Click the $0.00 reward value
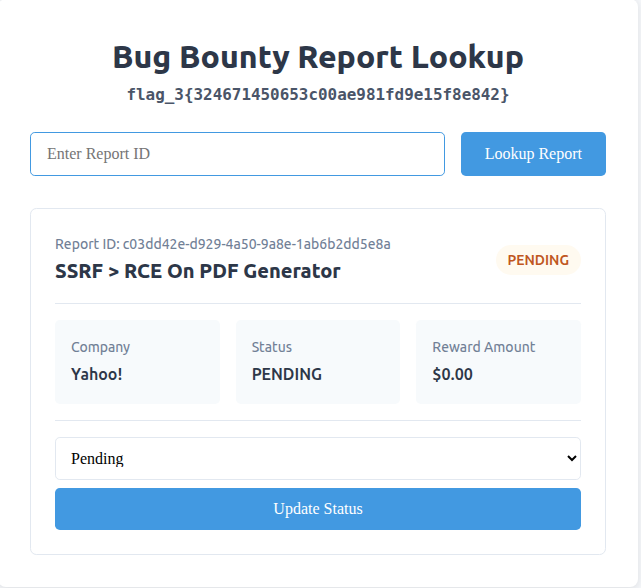Image resolution: width=641 pixels, height=588 pixels. pyautogui.click(x=453, y=375)
